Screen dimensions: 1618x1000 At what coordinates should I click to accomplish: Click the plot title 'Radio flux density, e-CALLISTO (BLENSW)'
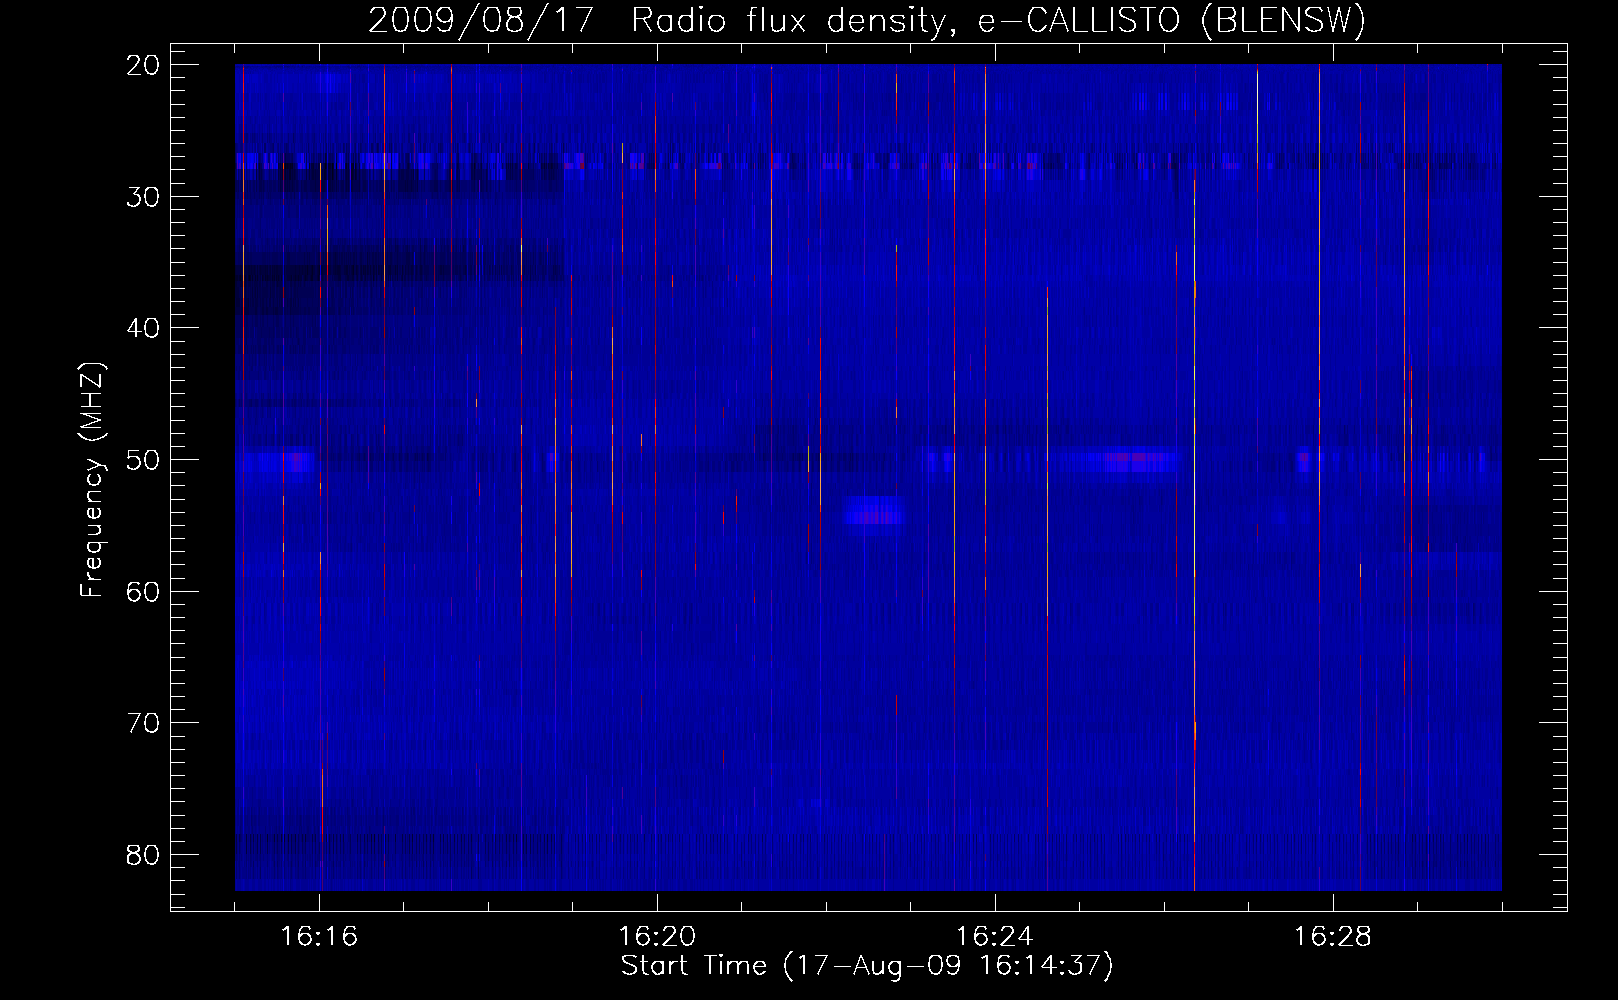(x=998, y=21)
